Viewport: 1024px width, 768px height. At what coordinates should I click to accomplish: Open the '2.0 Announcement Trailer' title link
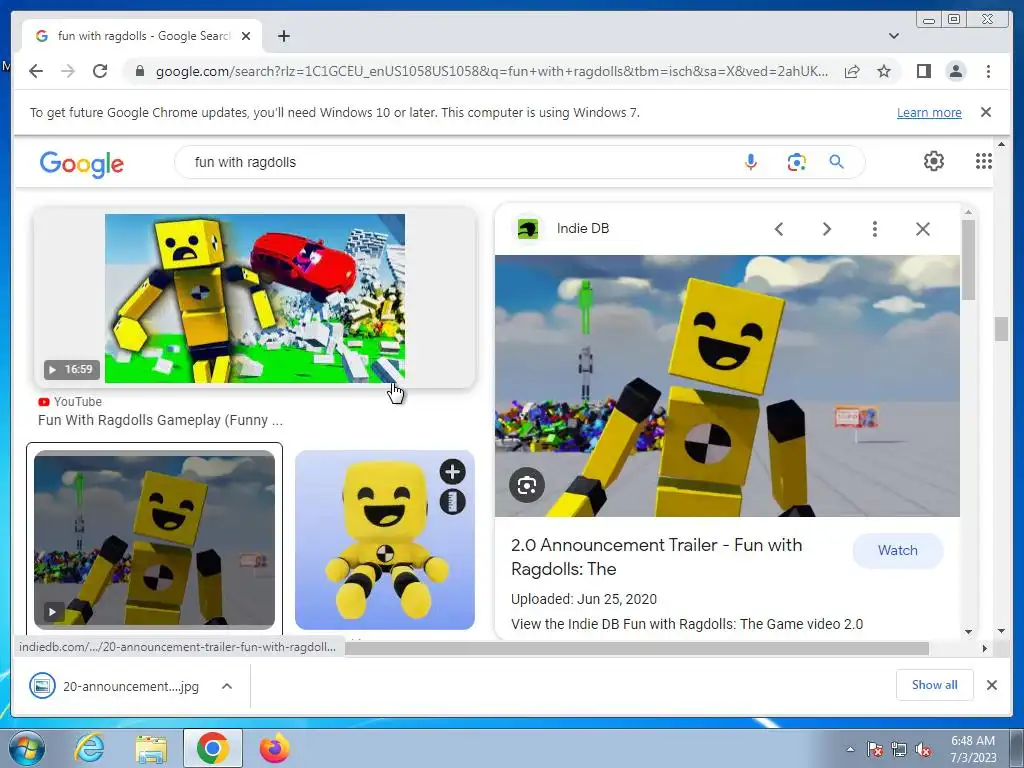(x=656, y=556)
